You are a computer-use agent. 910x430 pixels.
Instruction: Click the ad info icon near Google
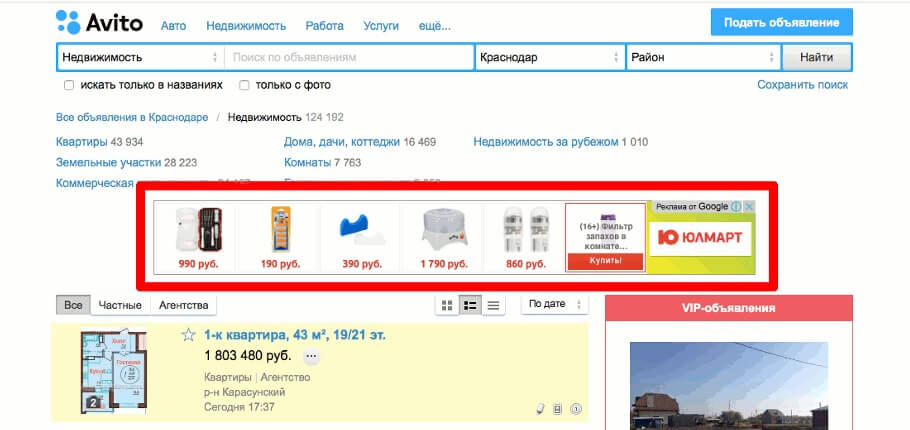tap(736, 207)
